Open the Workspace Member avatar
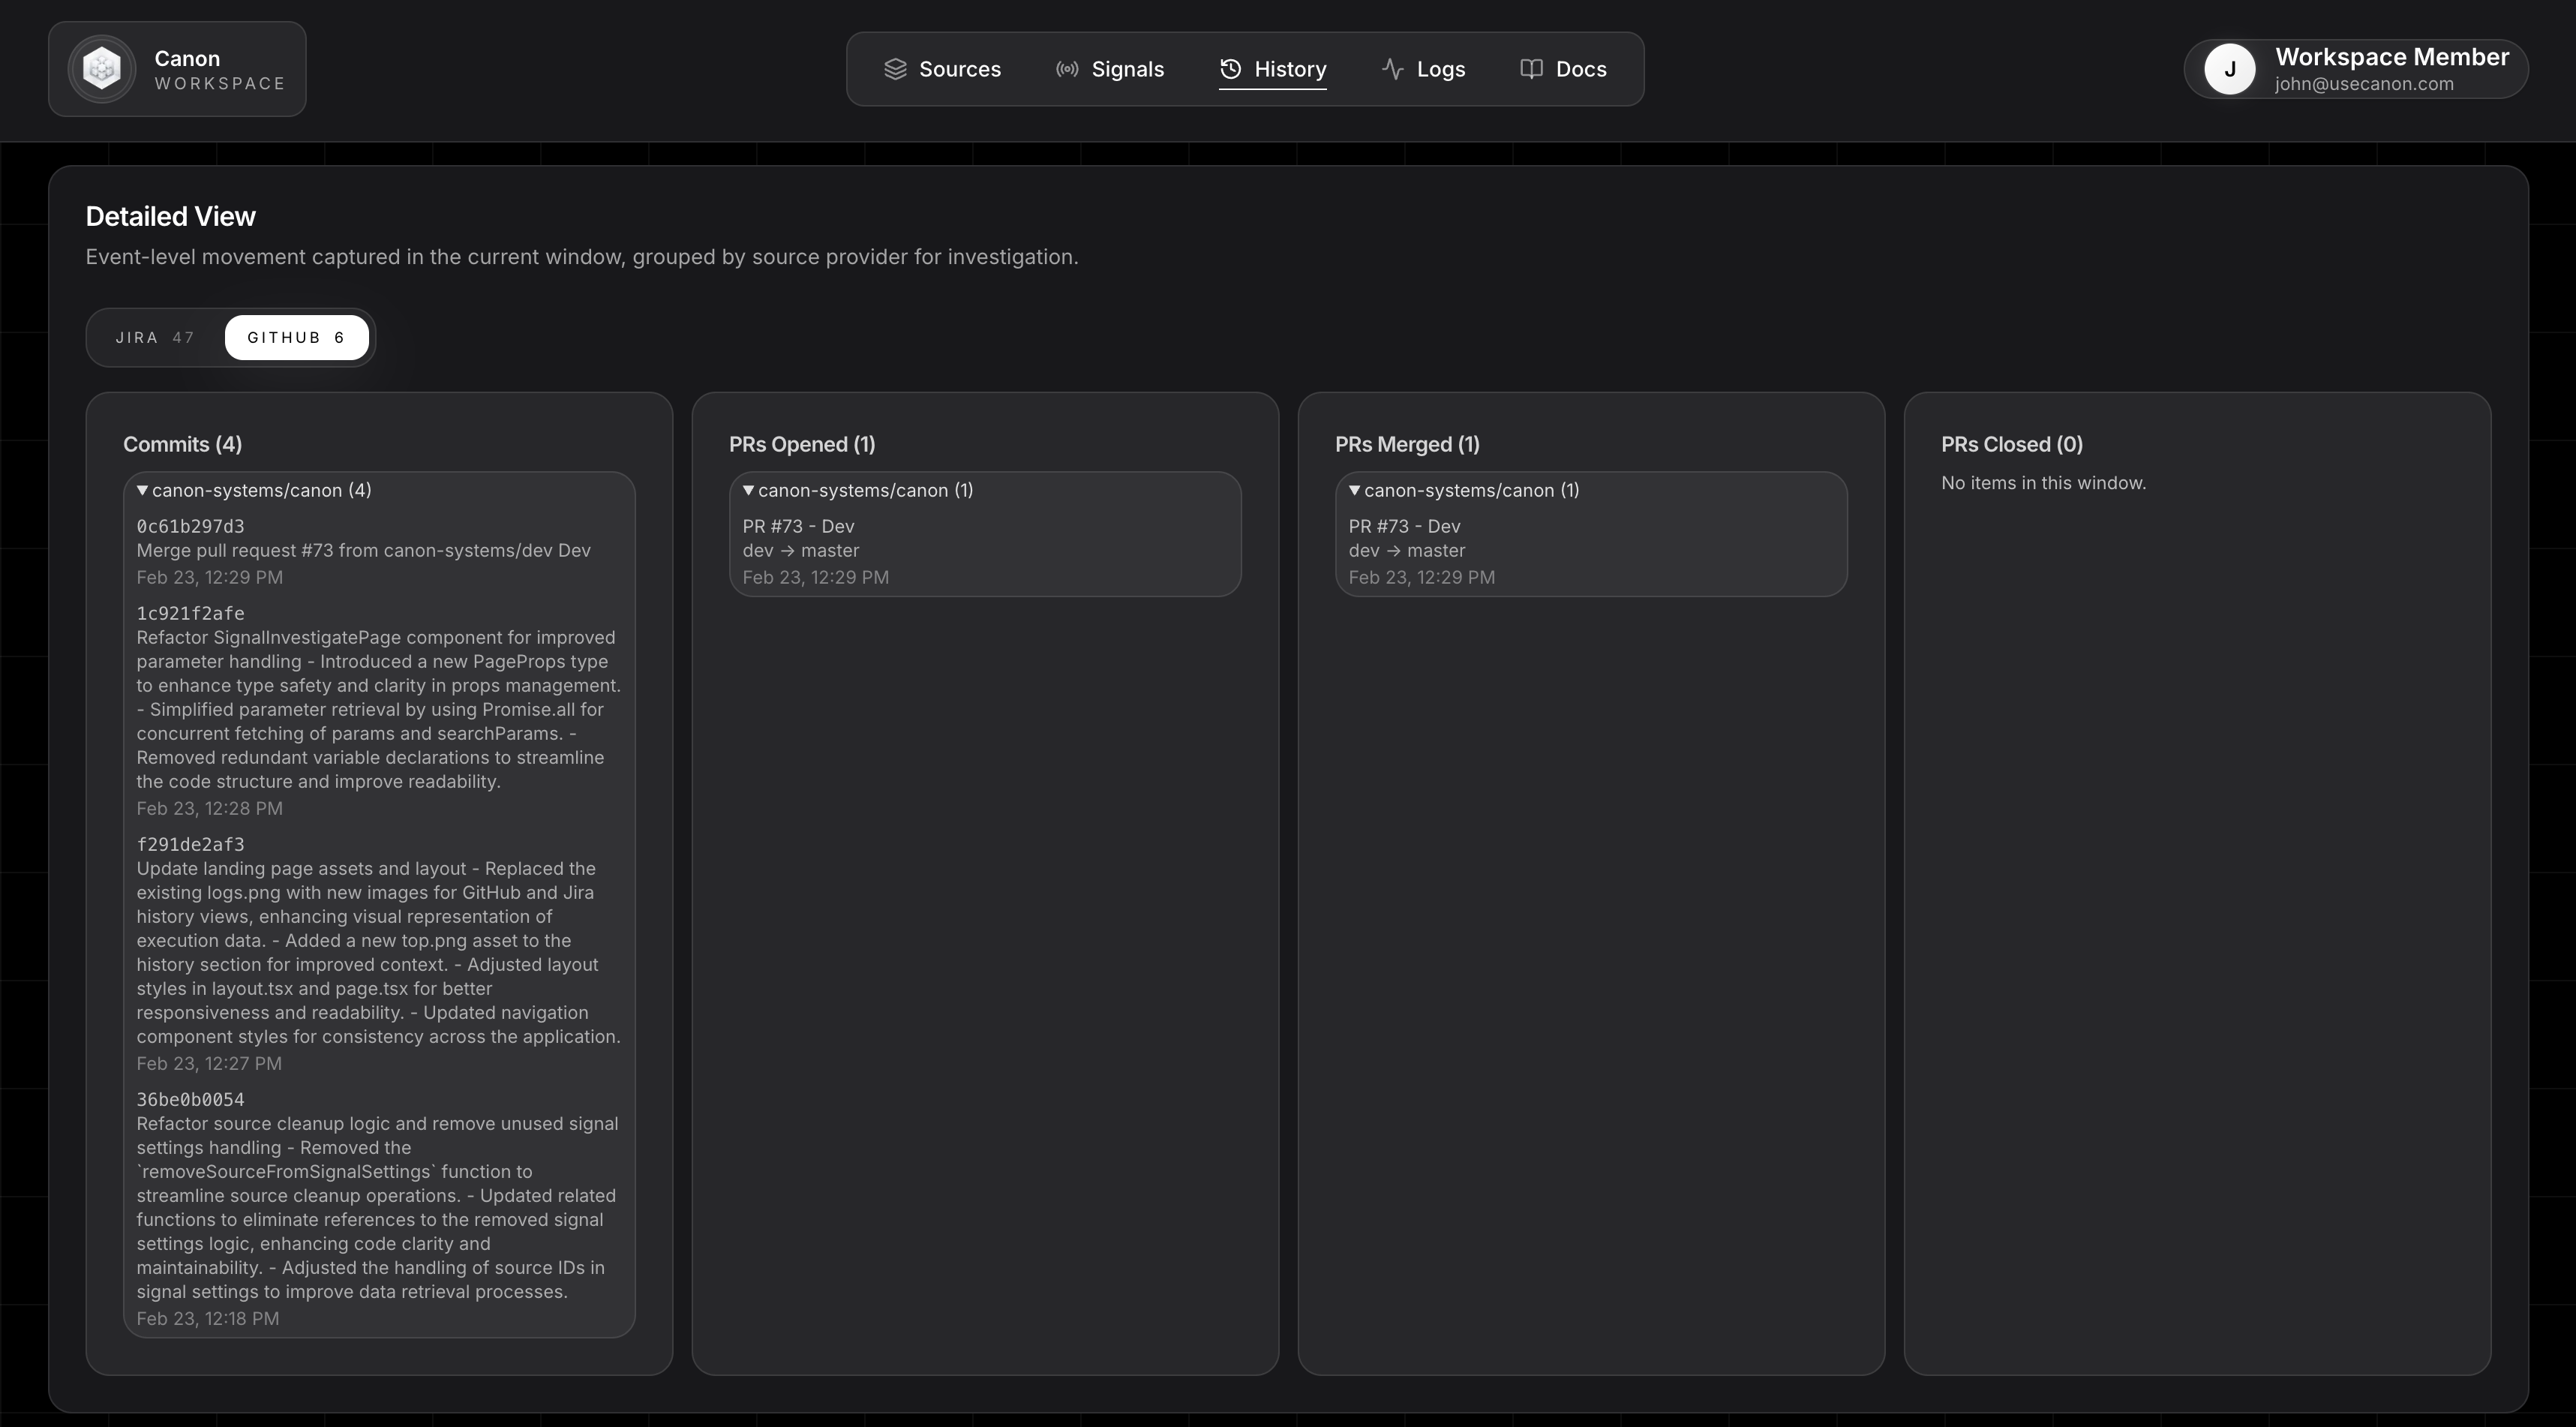2576x1427 pixels. tap(2229, 68)
